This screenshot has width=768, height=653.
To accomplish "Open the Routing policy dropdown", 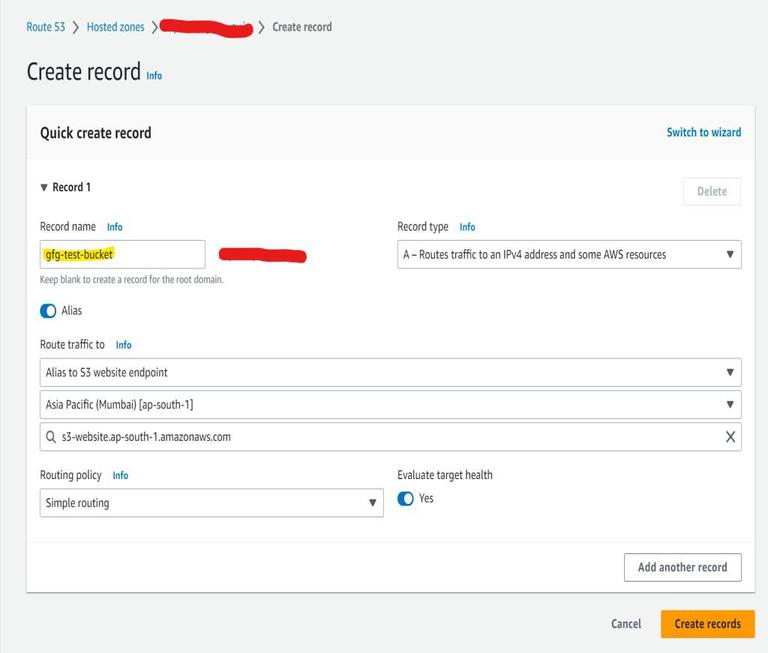I will [211, 503].
